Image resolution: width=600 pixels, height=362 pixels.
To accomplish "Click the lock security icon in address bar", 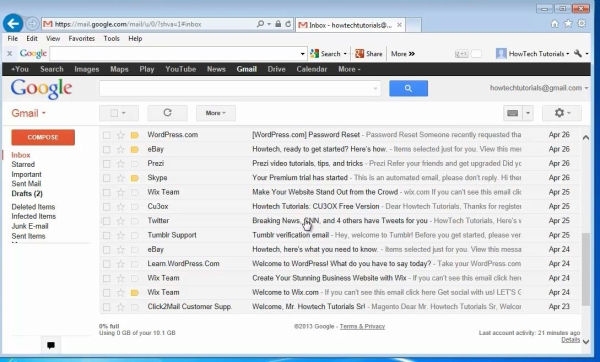I will point(278,24).
